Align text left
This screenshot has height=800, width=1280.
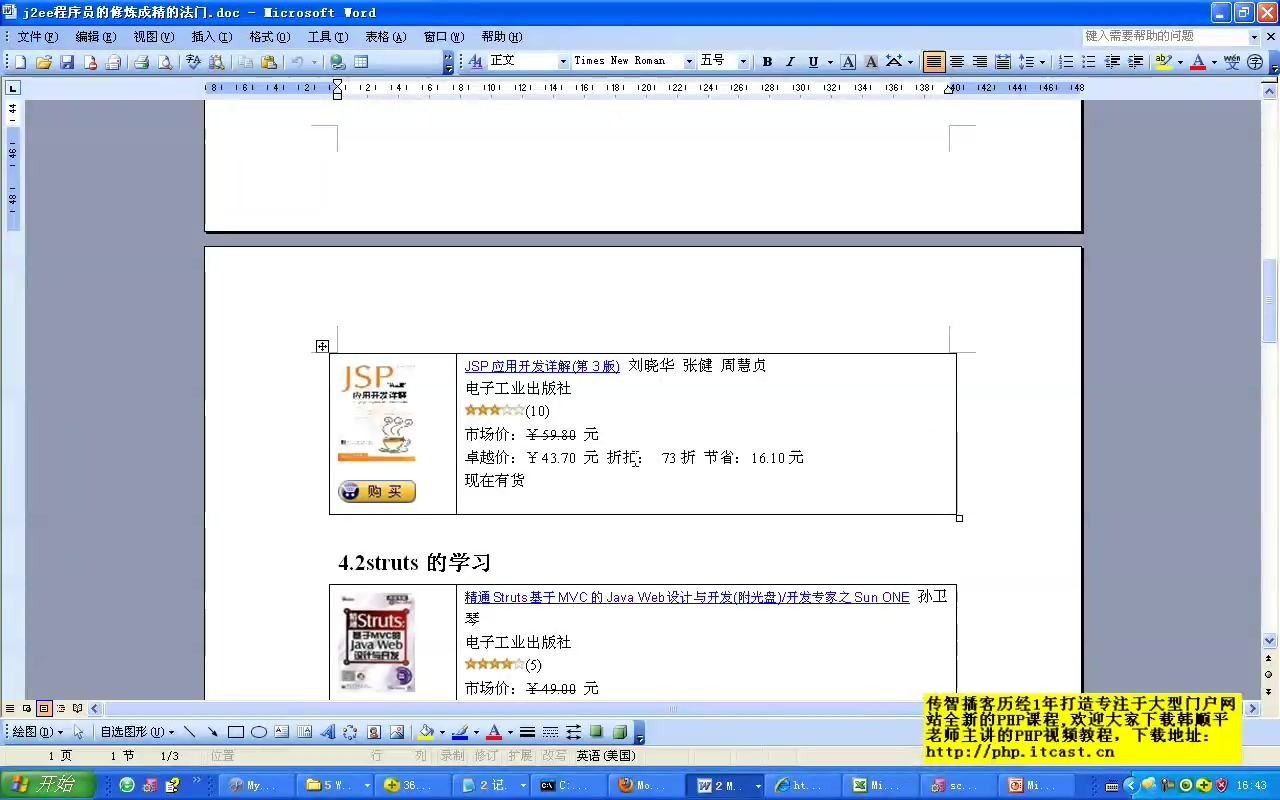coord(933,62)
